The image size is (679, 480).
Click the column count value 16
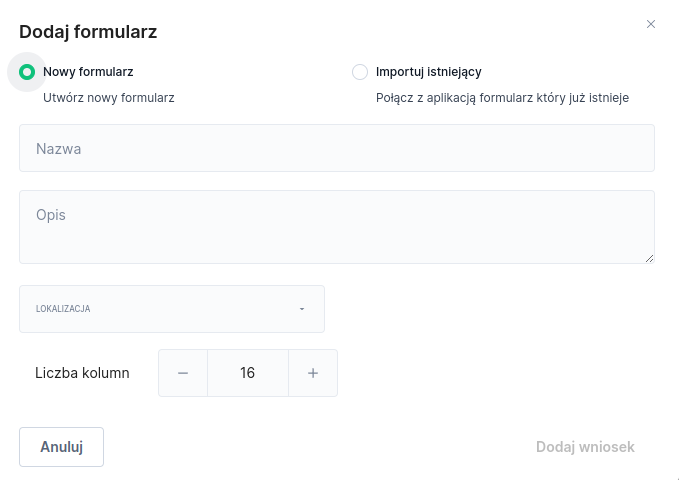248,373
